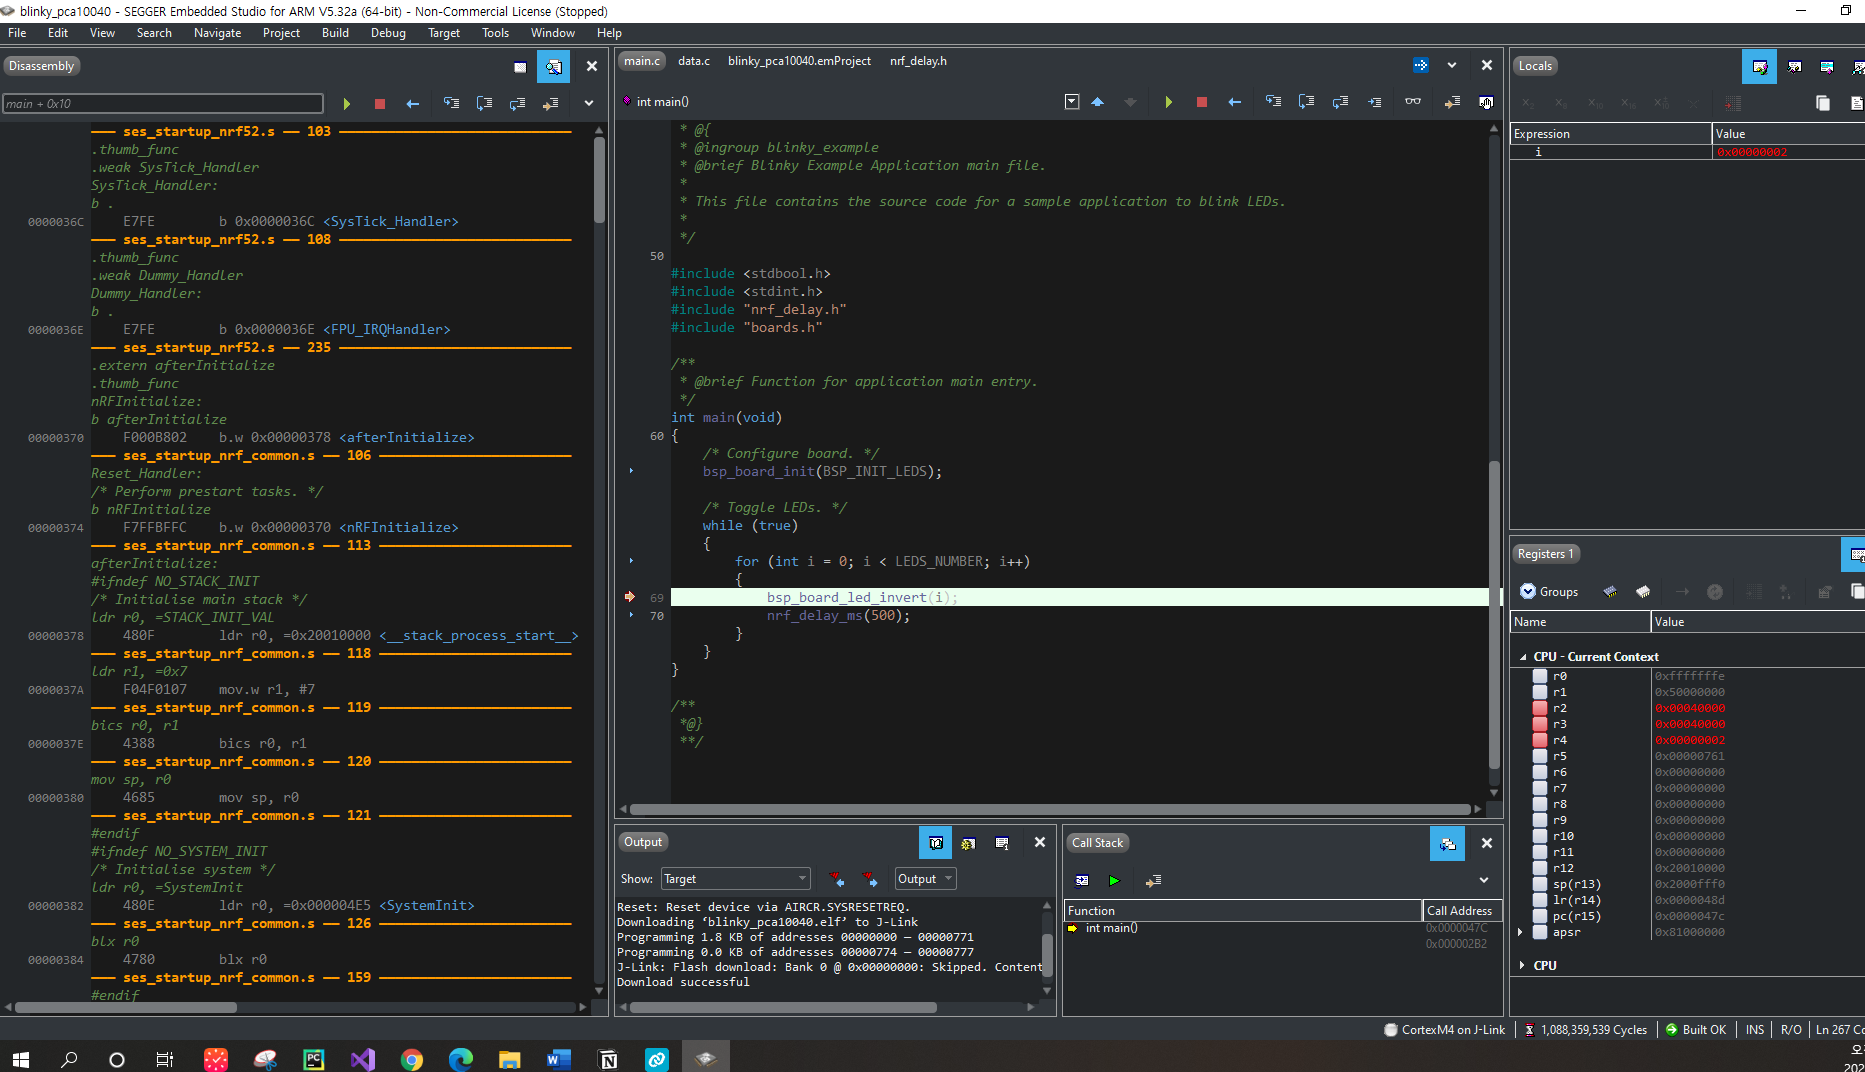Click second white chip icon in Registers toolbar

pyautogui.click(x=1643, y=592)
